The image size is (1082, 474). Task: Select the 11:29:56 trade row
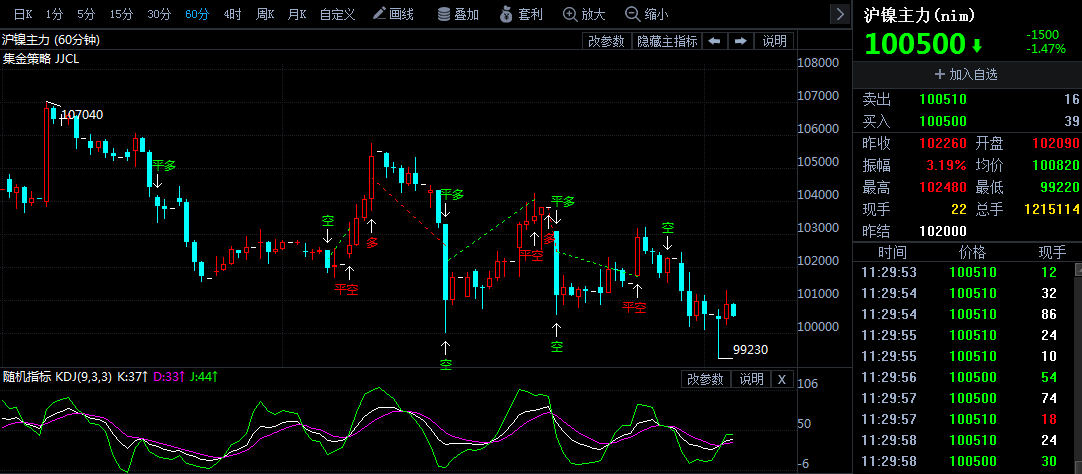pos(963,377)
